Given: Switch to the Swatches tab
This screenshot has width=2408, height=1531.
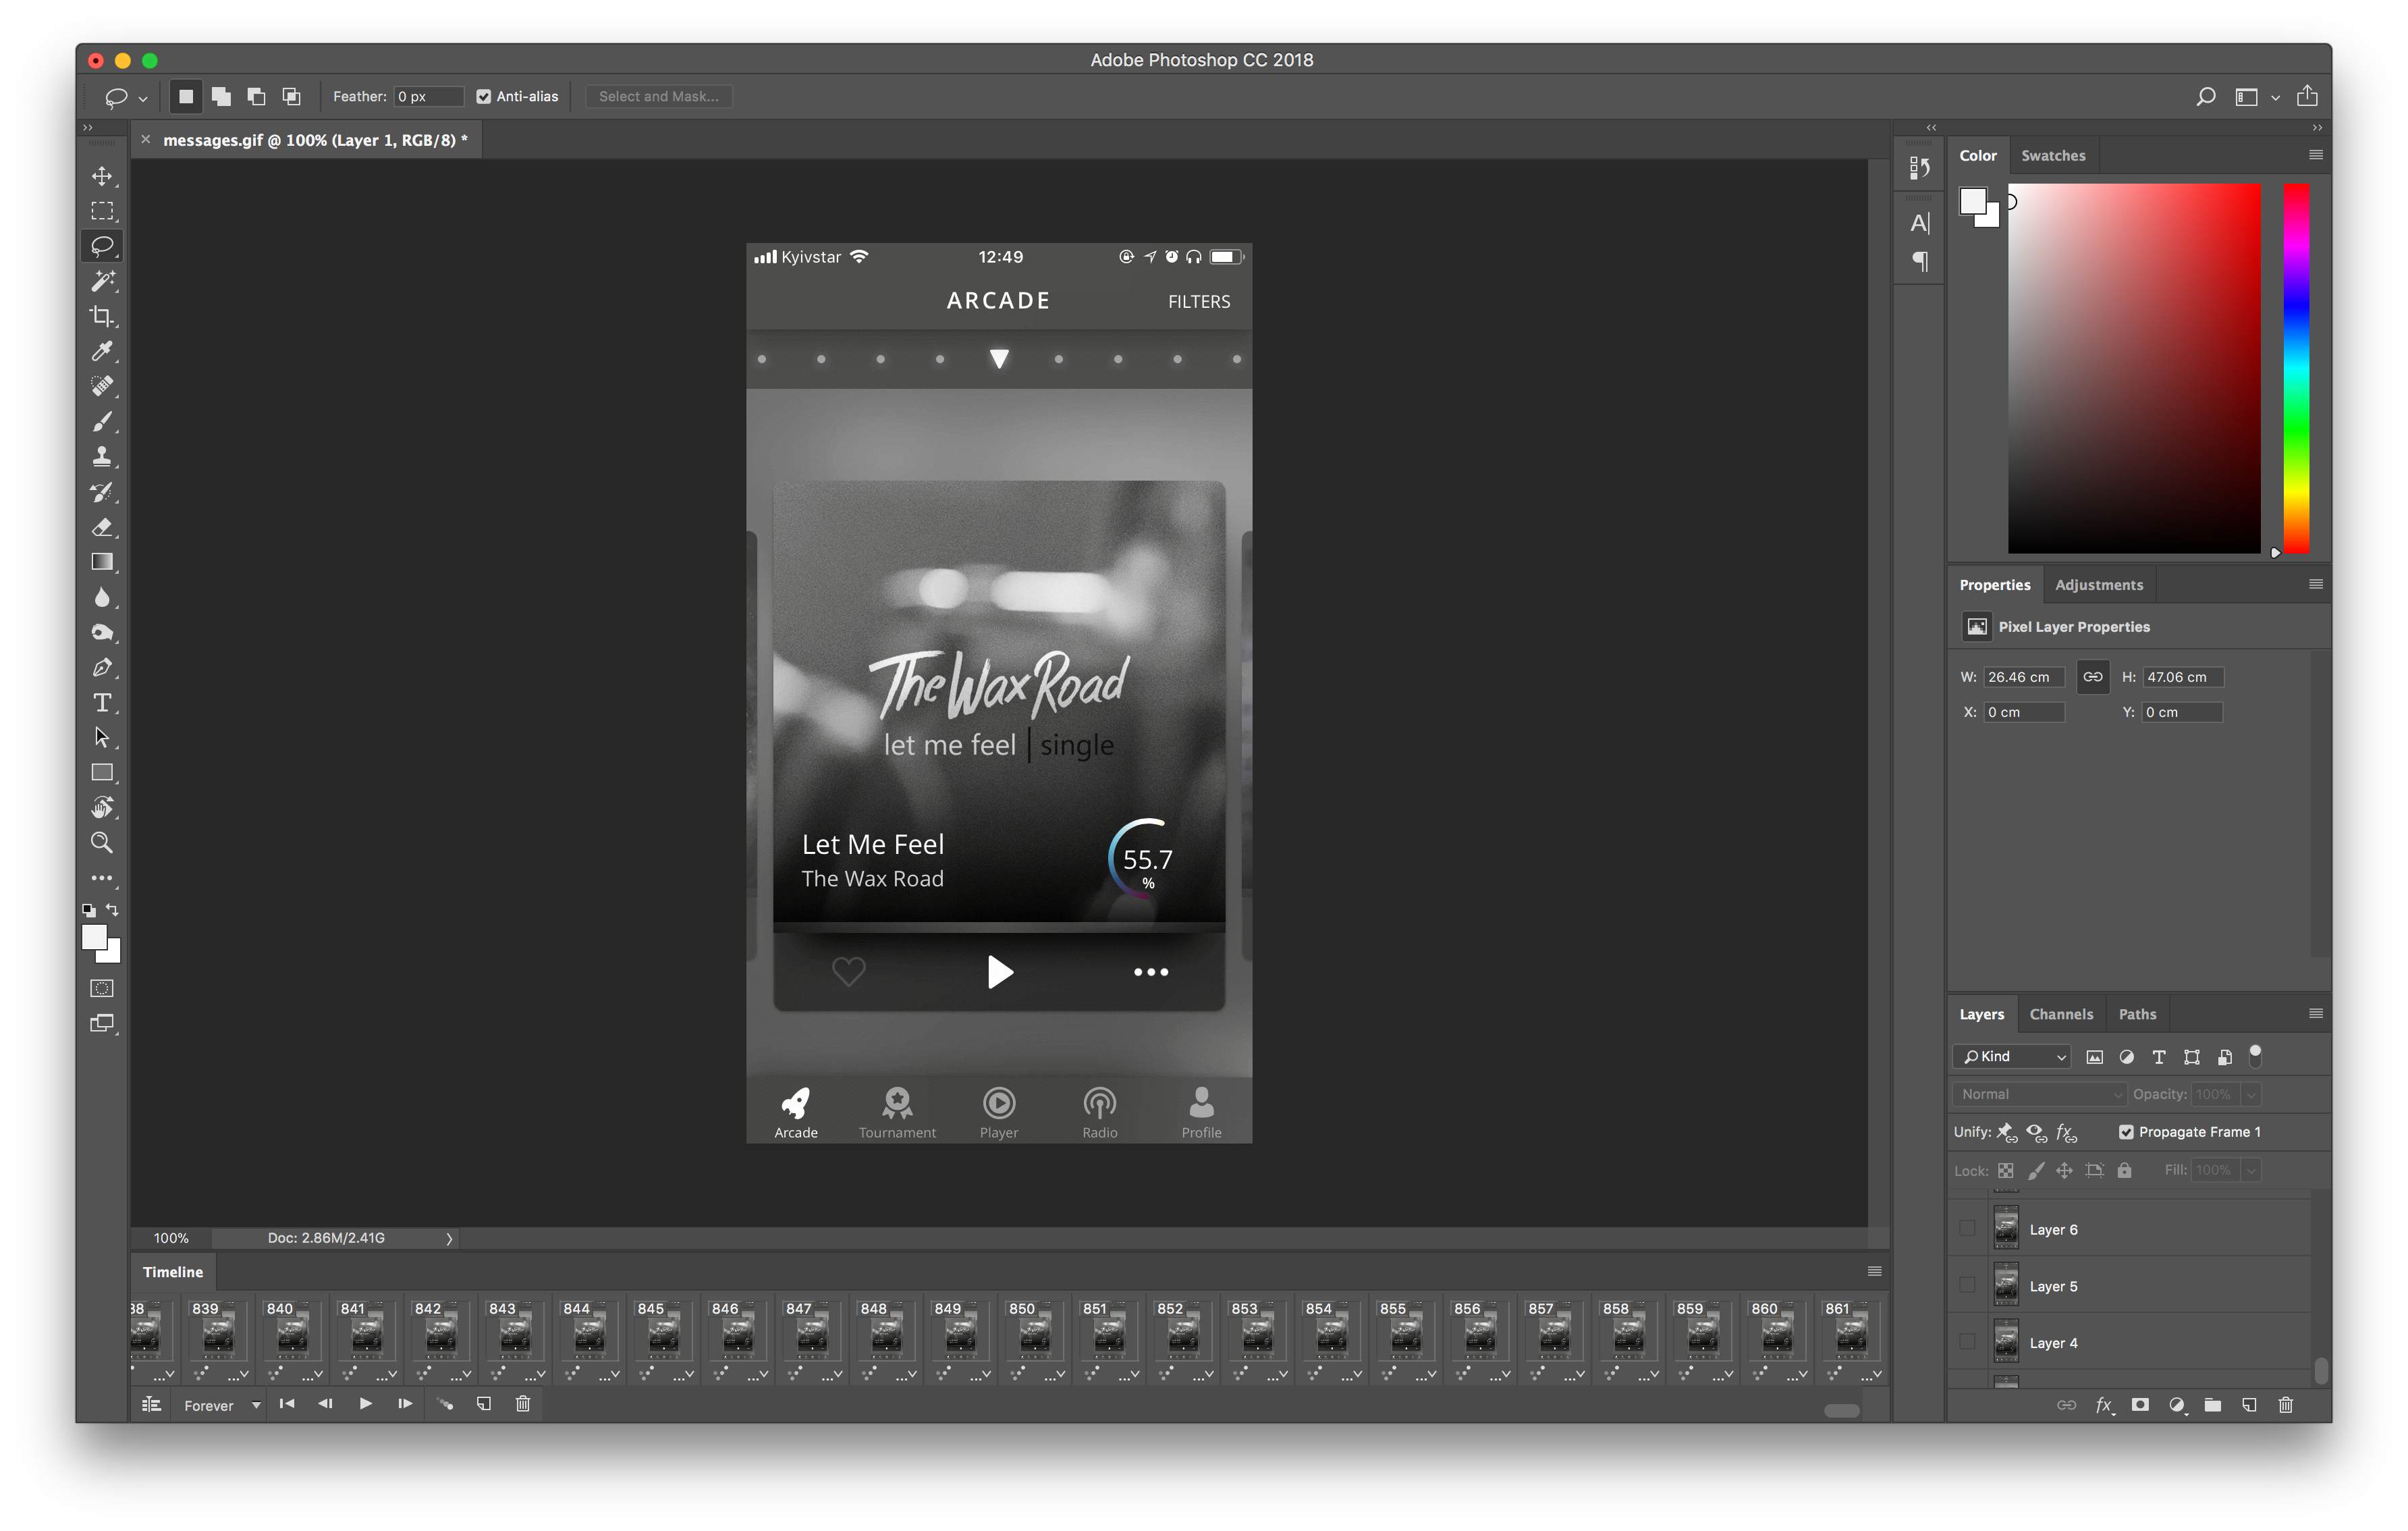Looking at the screenshot, I should pyautogui.click(x=2053, y=156).
